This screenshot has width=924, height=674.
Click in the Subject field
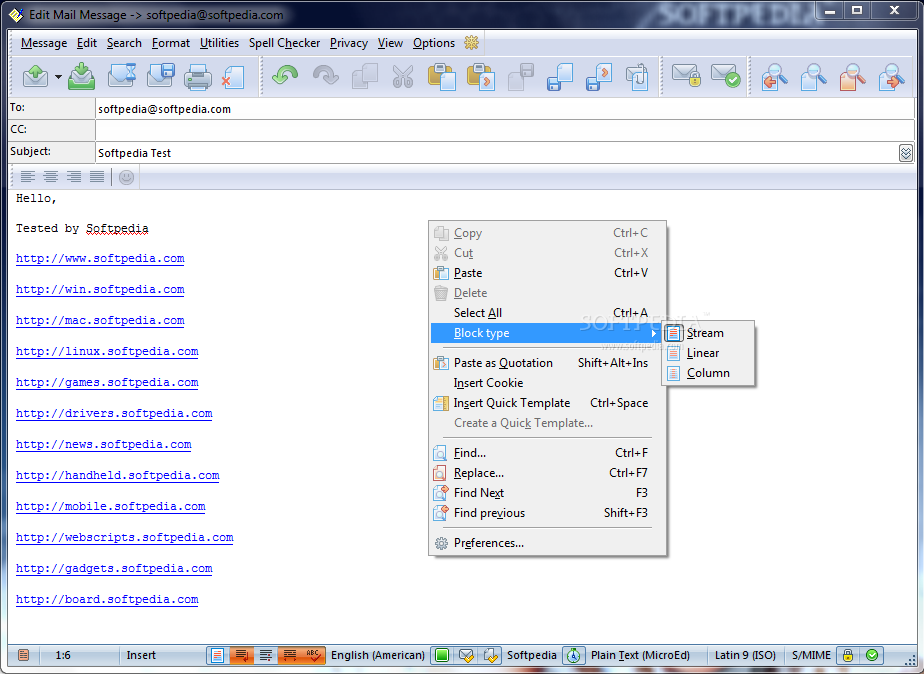[x=496, y=153]
